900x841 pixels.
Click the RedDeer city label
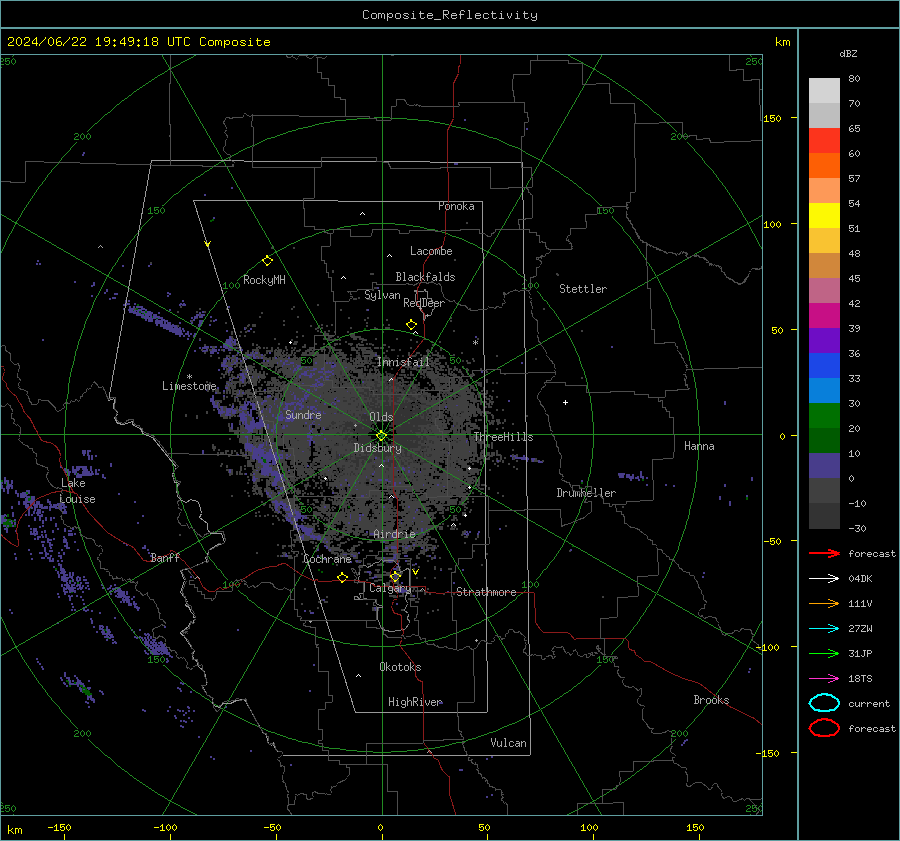(x=424, y=303)
